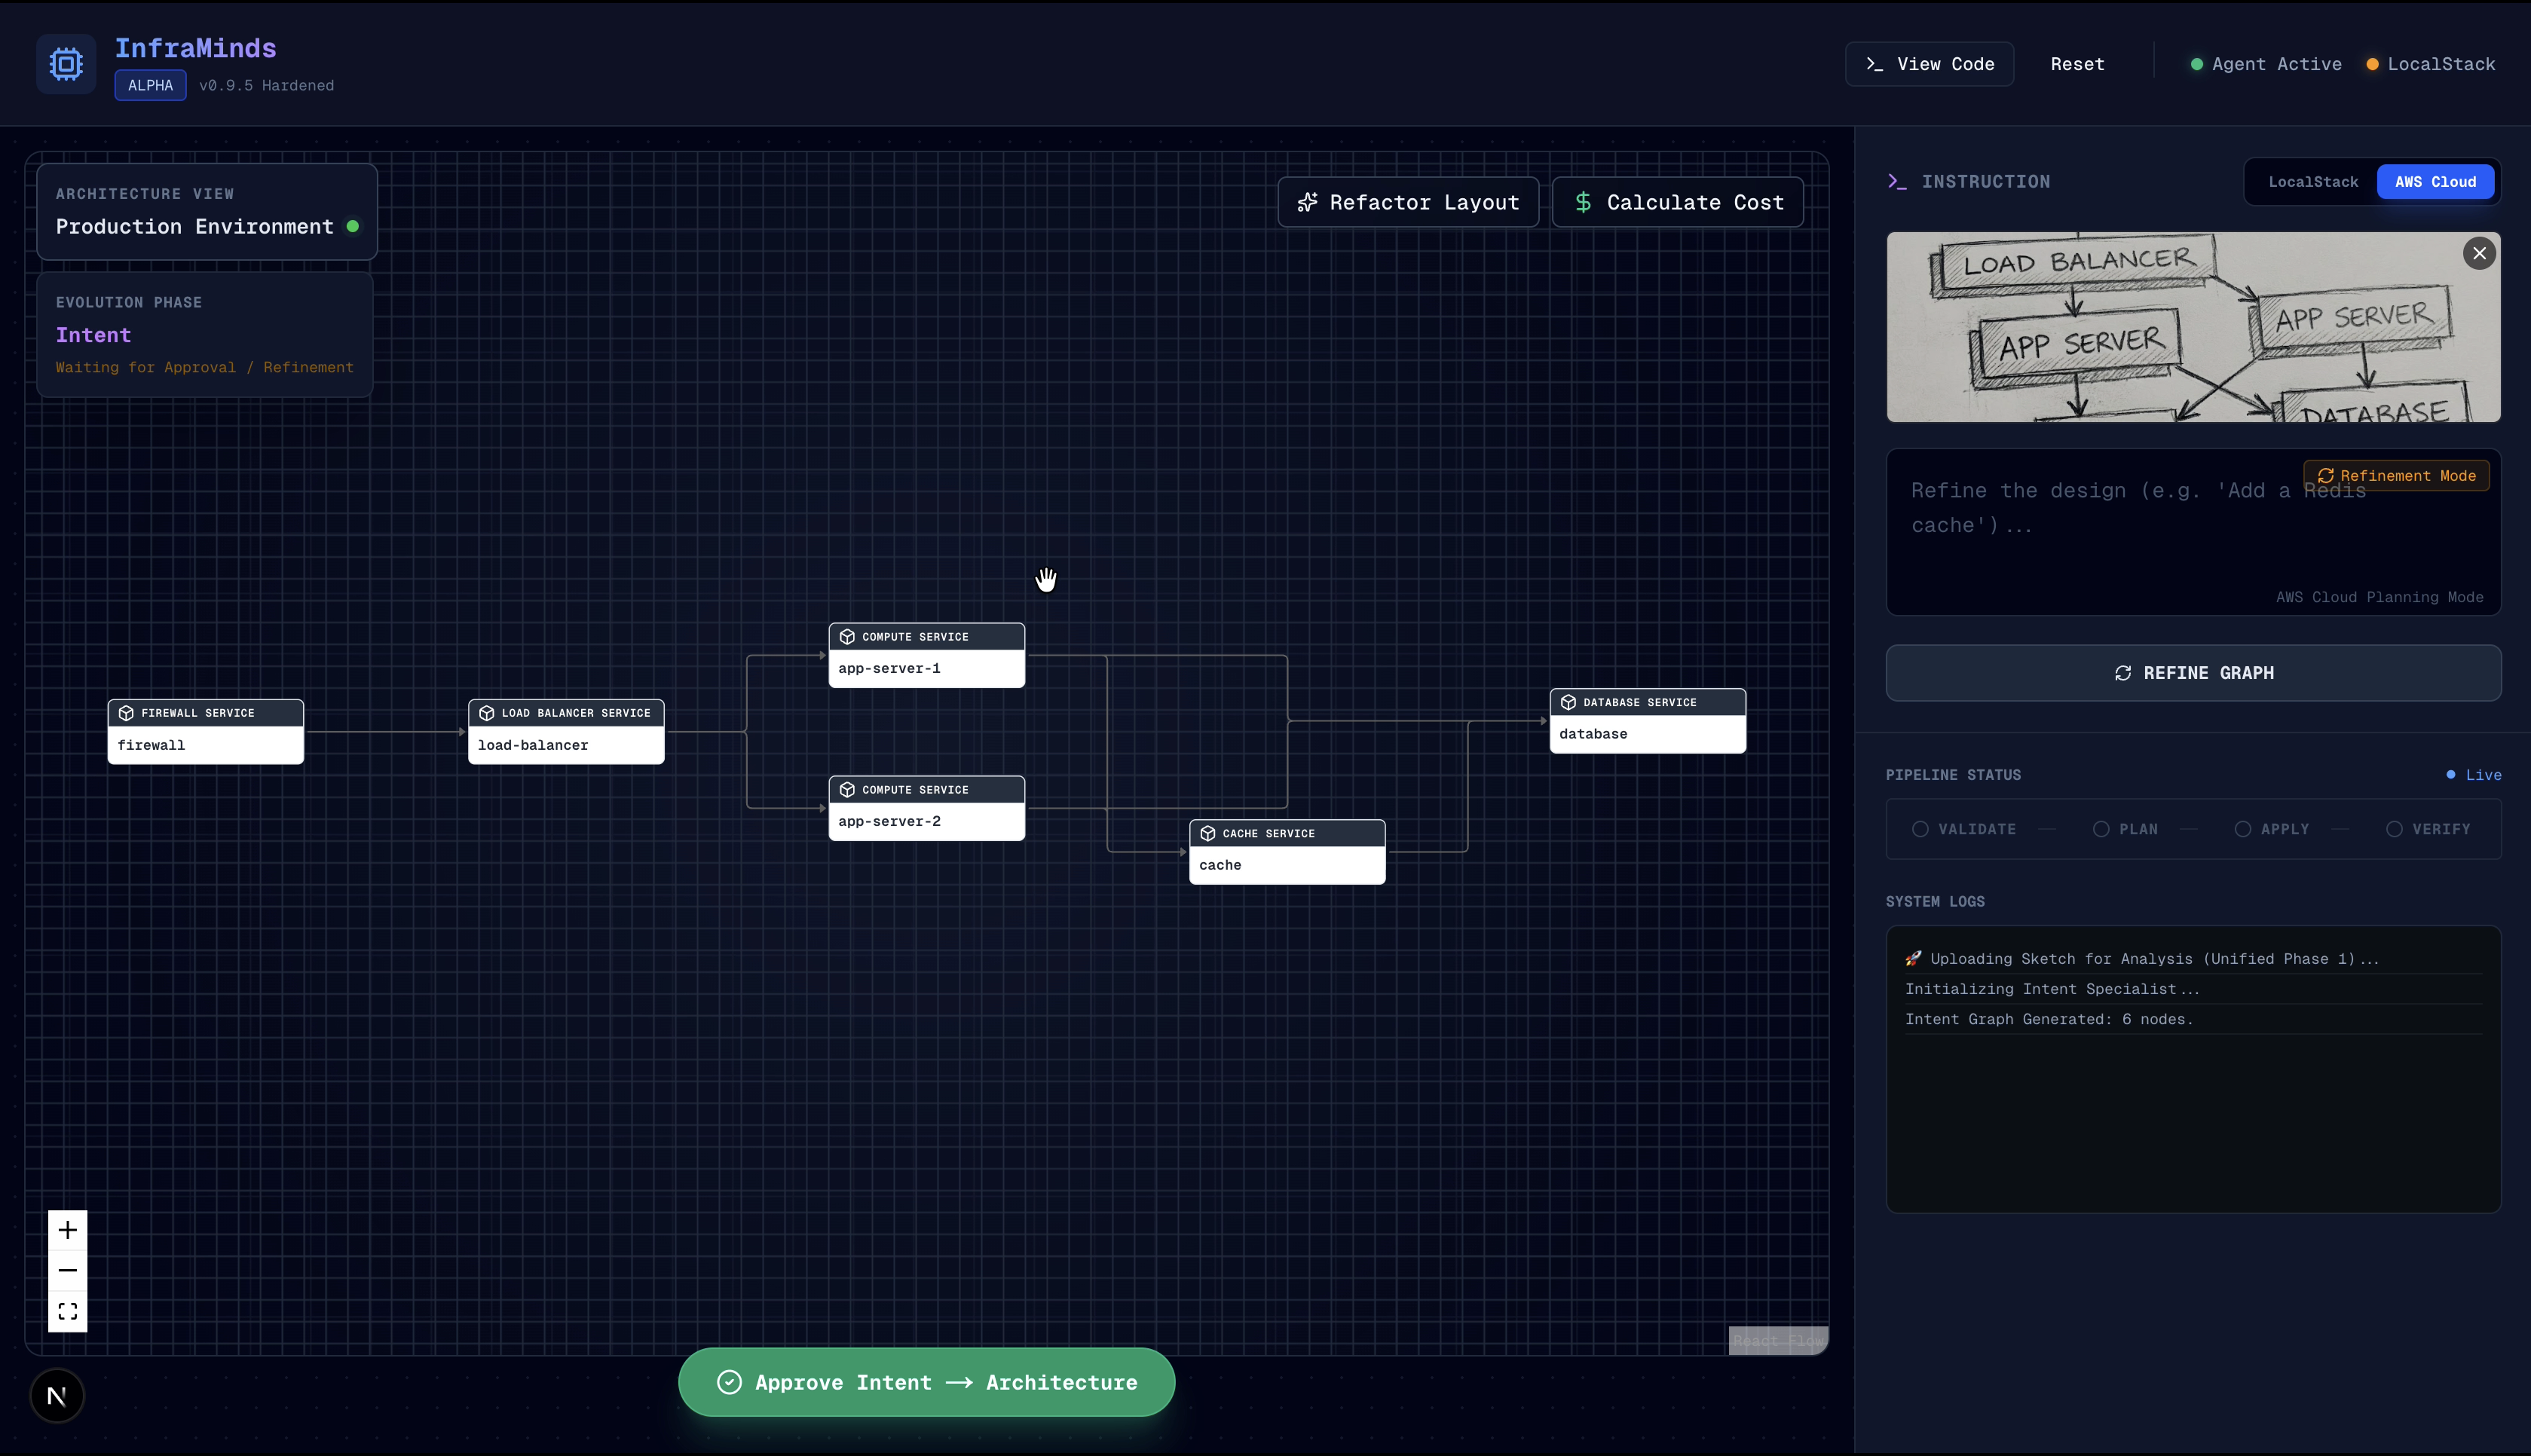This screenshot has width=2531, height=1456.
Task: Click the Next.js N badge icon
Action: 57,1396
